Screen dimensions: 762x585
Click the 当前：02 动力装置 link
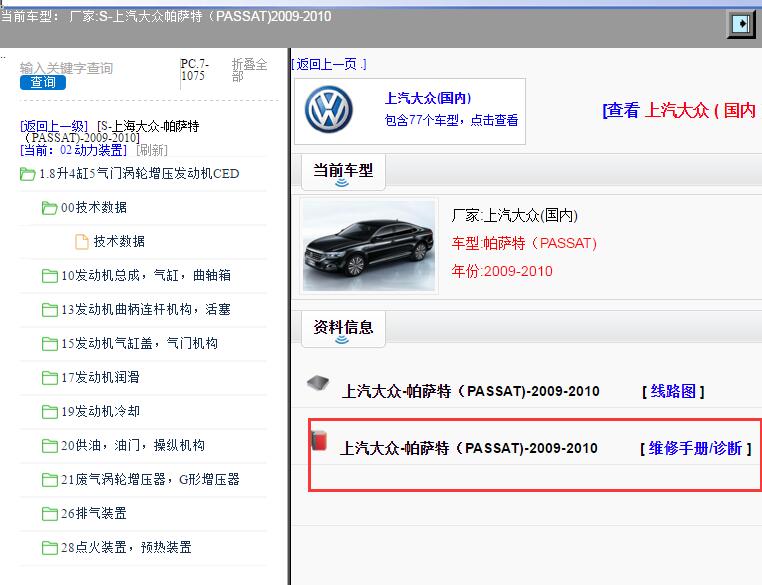tap(73, 150)
